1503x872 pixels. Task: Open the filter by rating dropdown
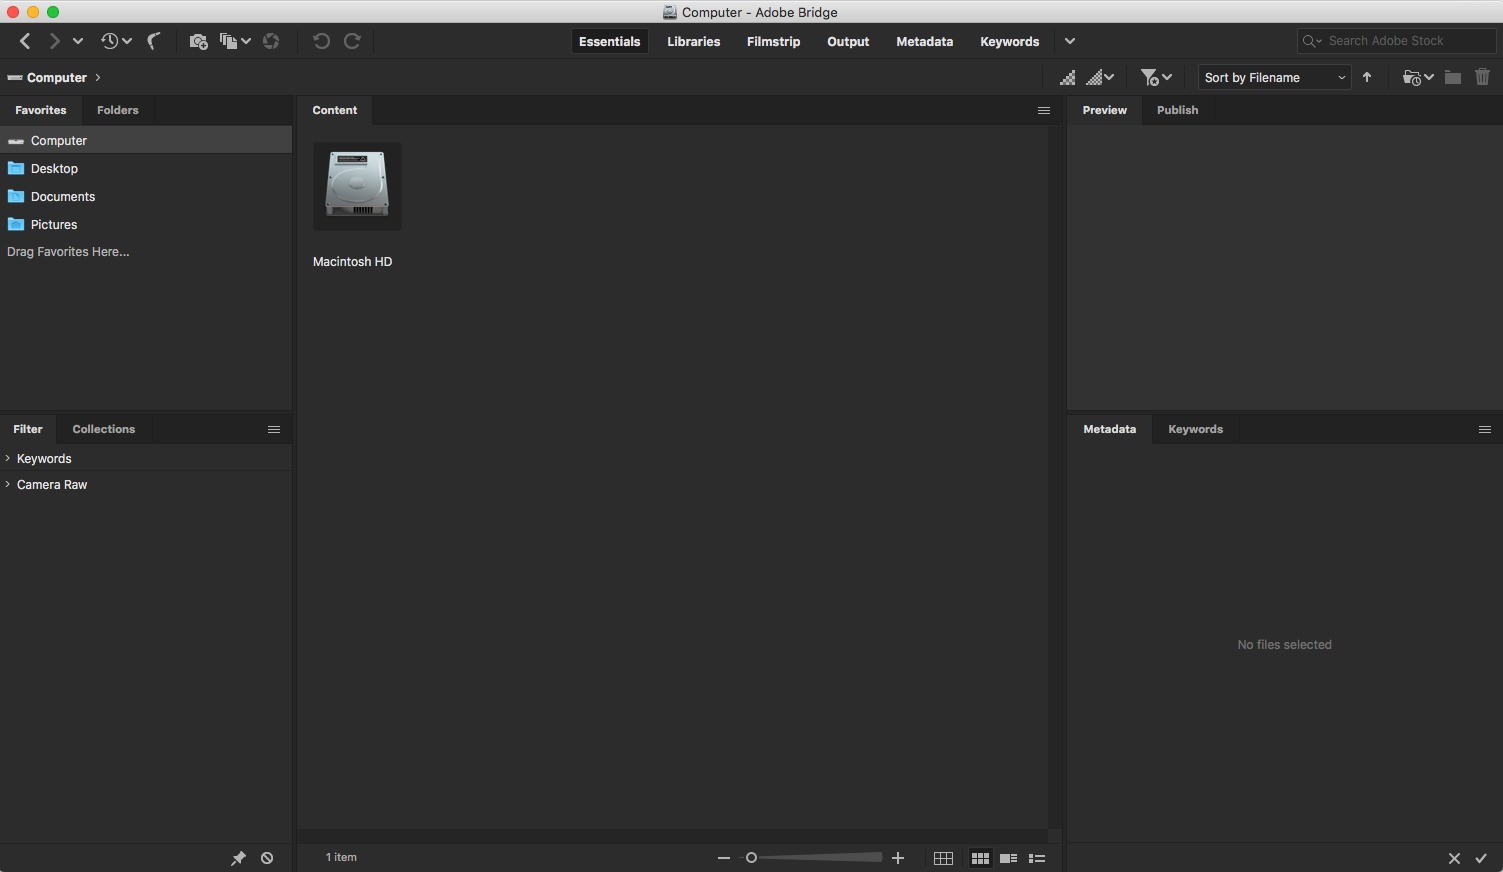(x=1156, y=77)
